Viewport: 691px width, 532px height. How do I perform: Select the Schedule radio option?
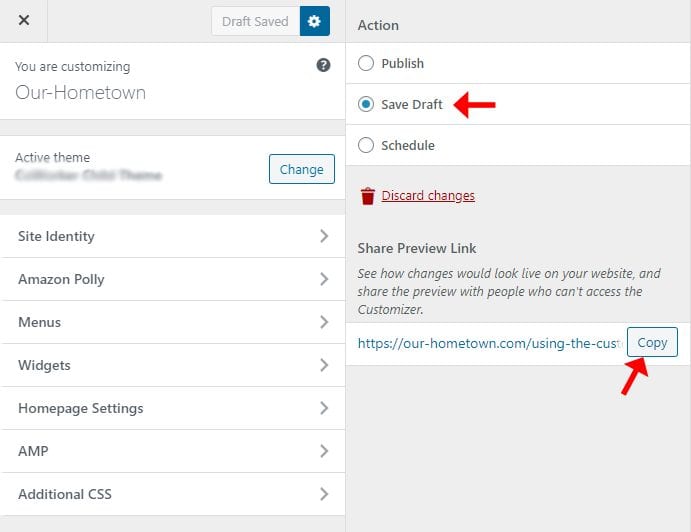(x=366, y=145)
